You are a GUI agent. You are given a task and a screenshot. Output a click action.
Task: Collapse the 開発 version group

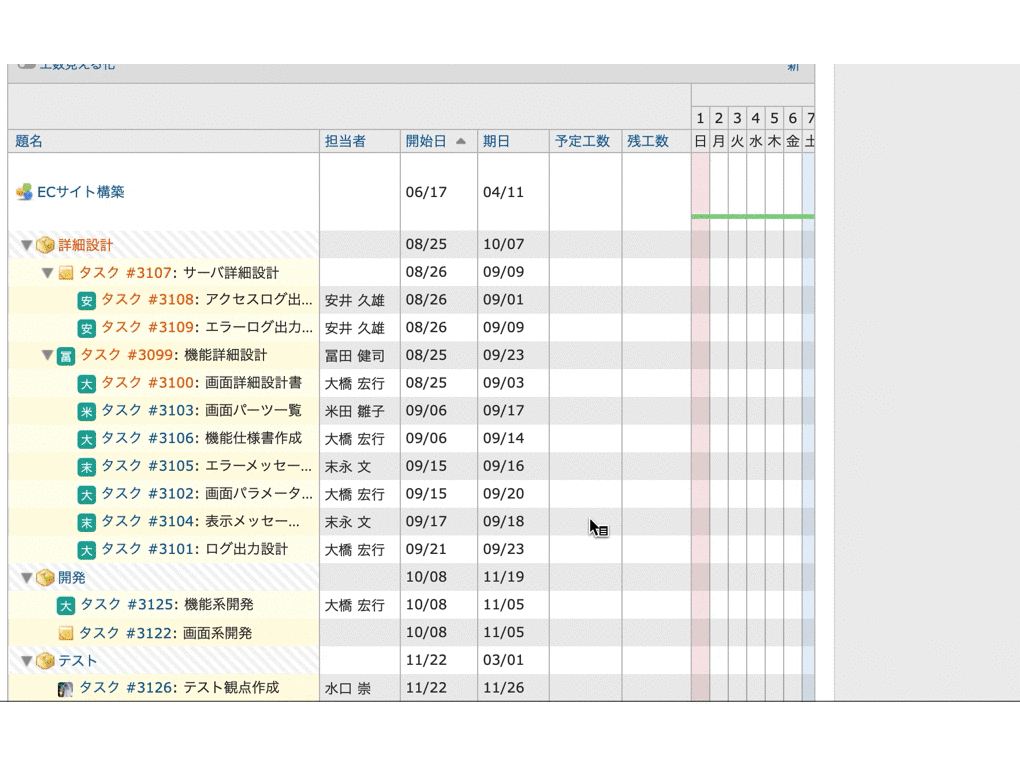(27, 578)
